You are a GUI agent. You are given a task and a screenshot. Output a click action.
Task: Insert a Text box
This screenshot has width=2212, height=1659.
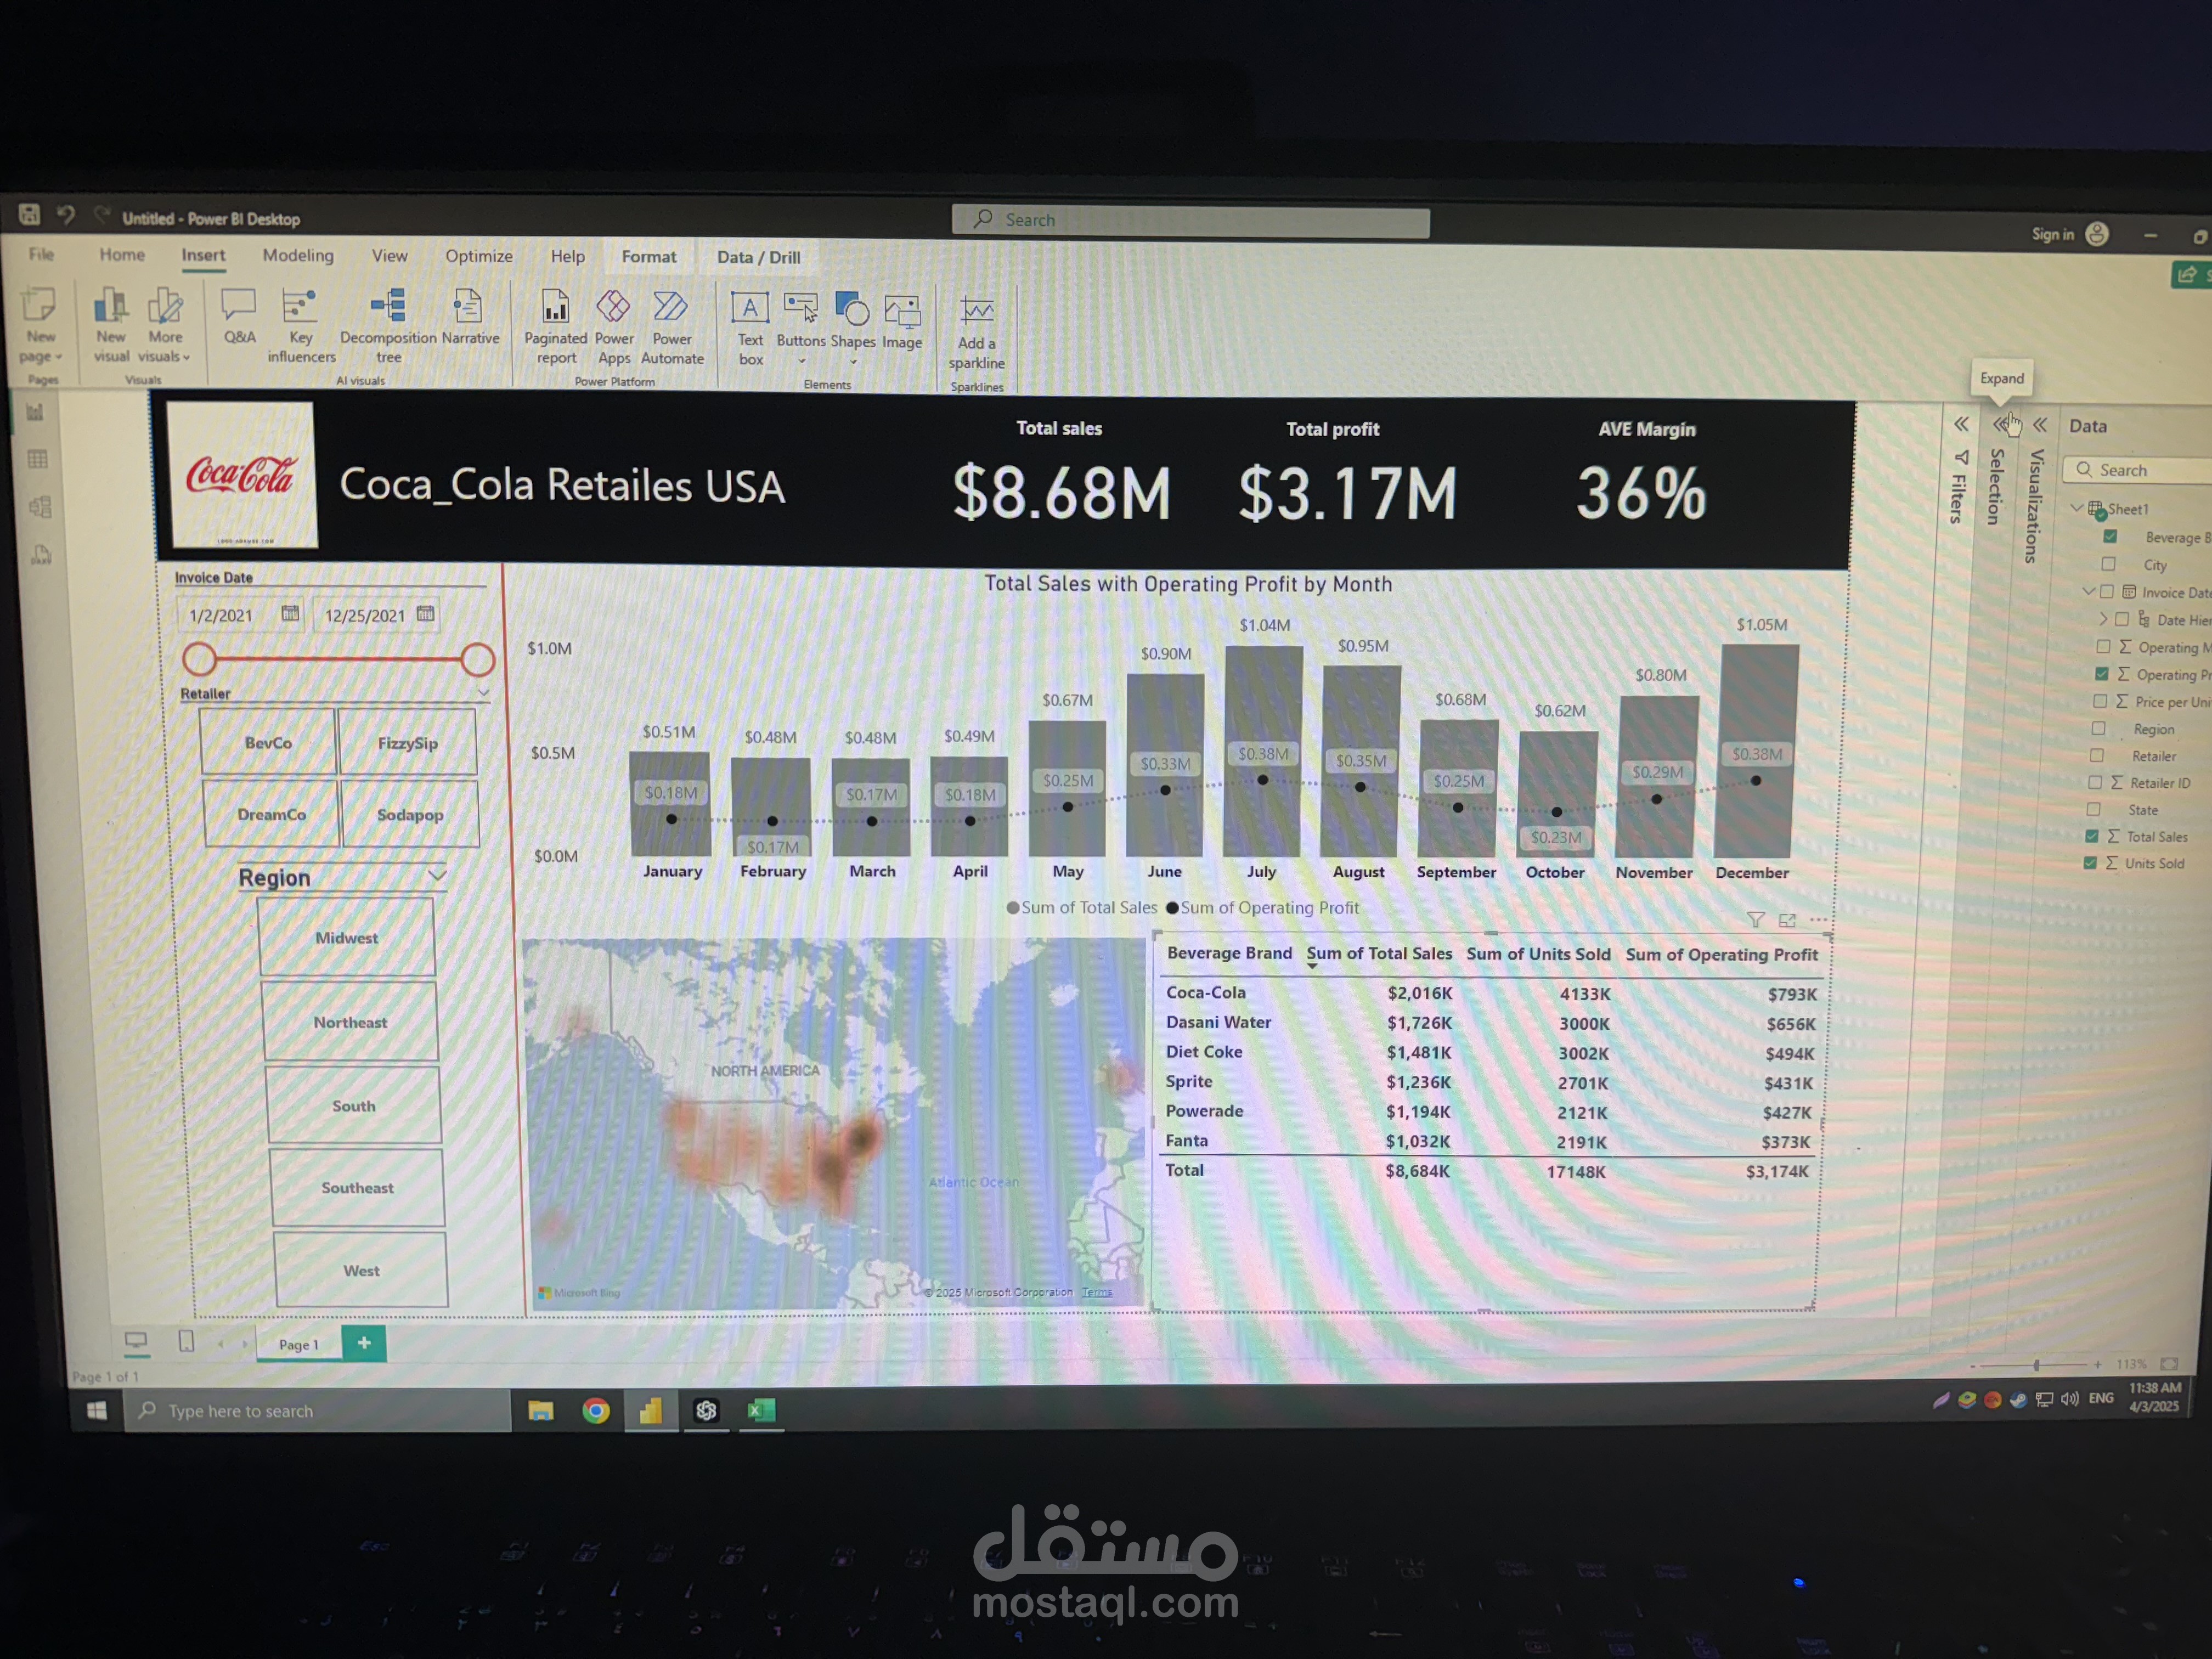(x=750, y=328)
